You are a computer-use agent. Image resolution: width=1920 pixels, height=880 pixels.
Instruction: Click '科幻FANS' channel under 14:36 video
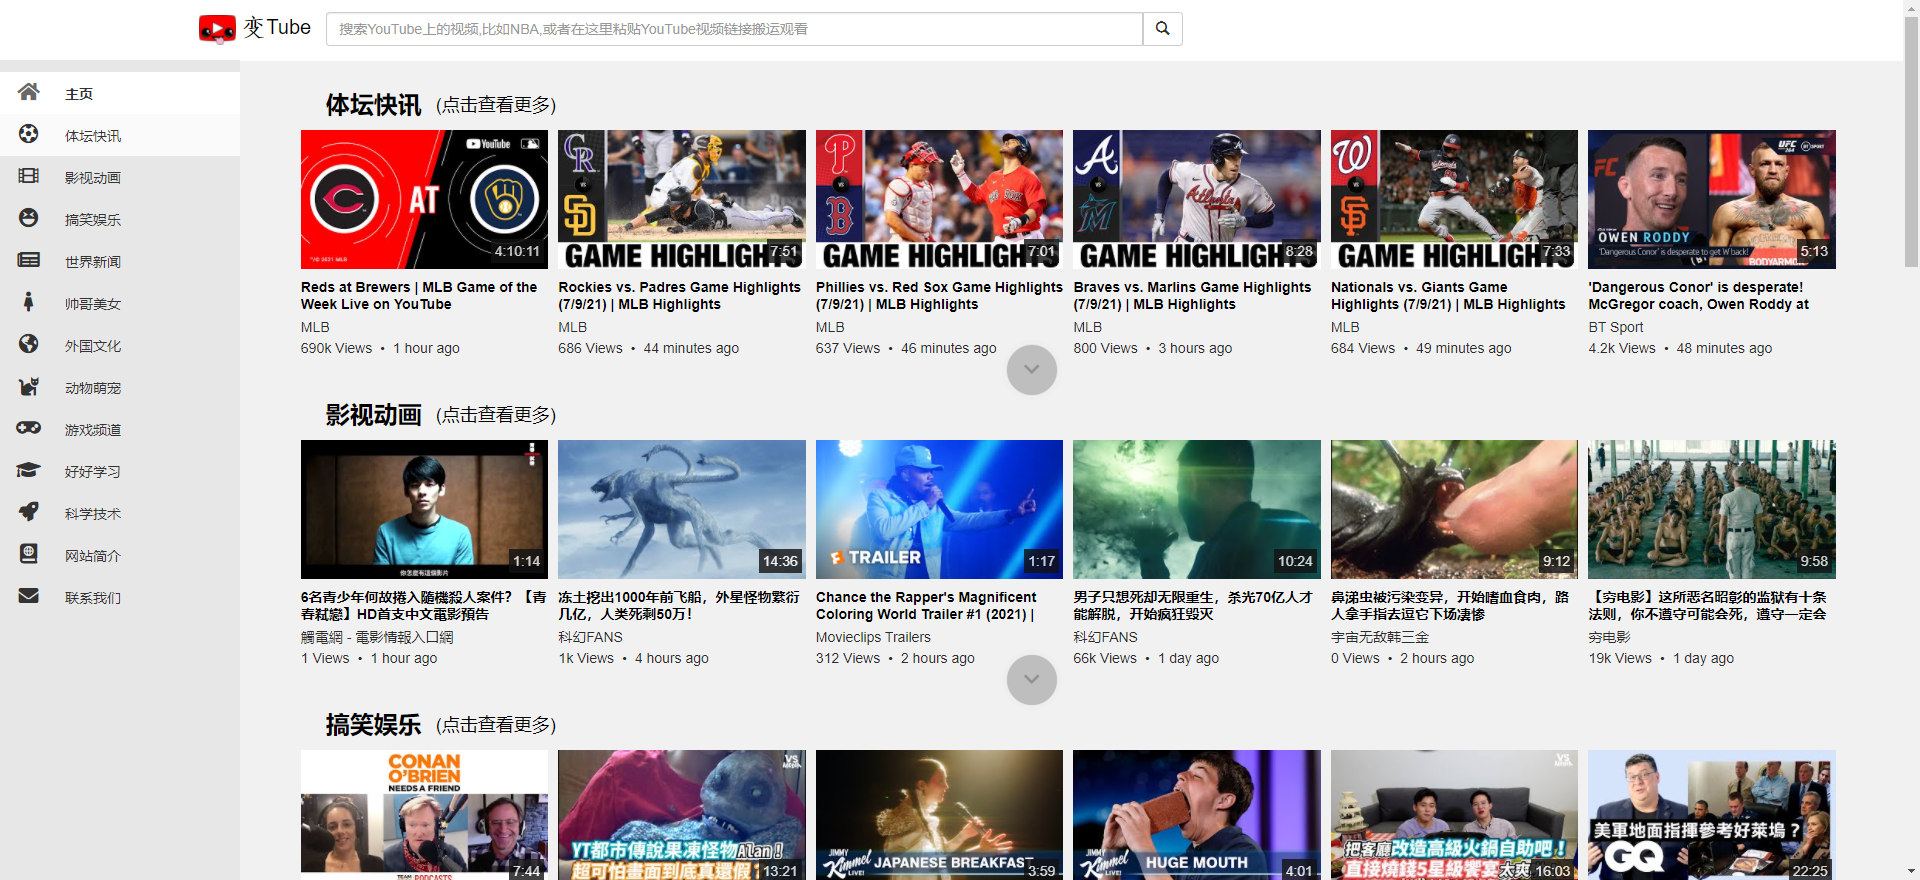click(x=590, y=637)
